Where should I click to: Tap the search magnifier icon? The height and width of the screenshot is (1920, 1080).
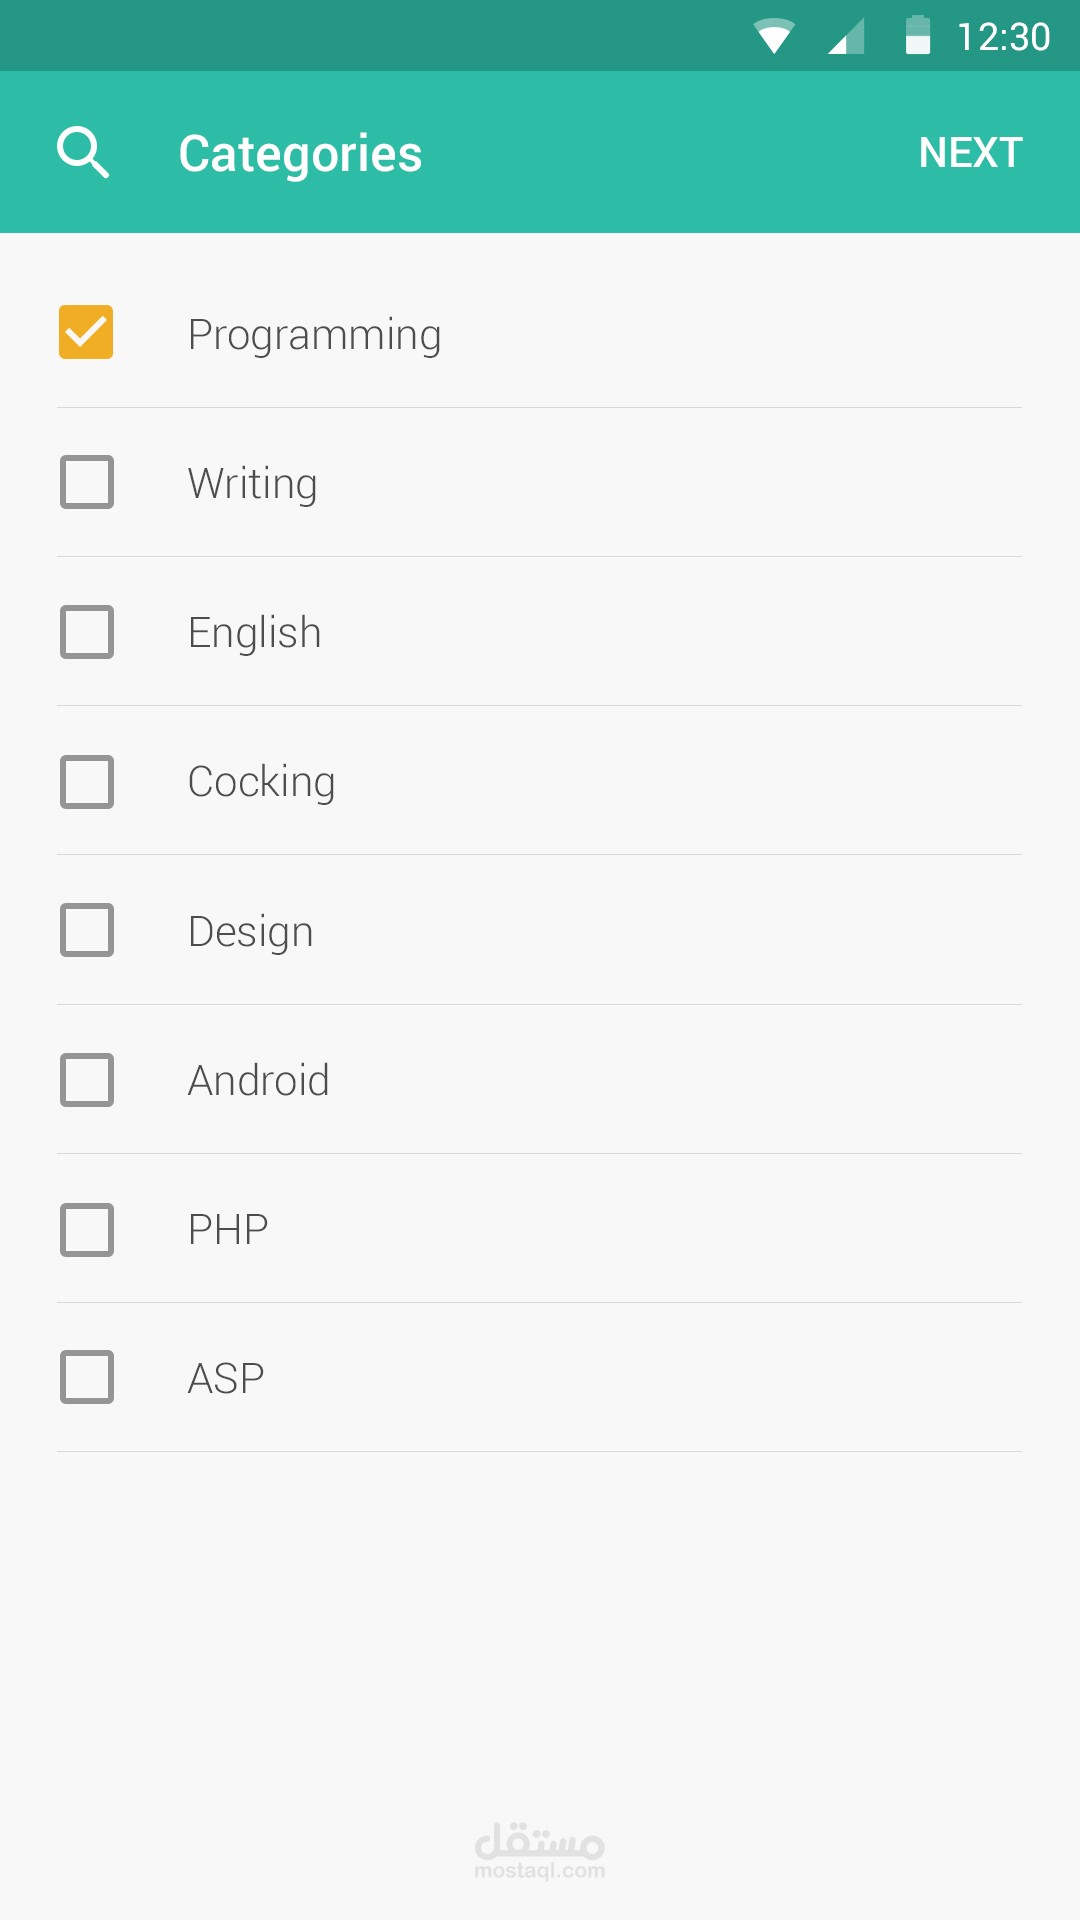[x=83, y=153]
